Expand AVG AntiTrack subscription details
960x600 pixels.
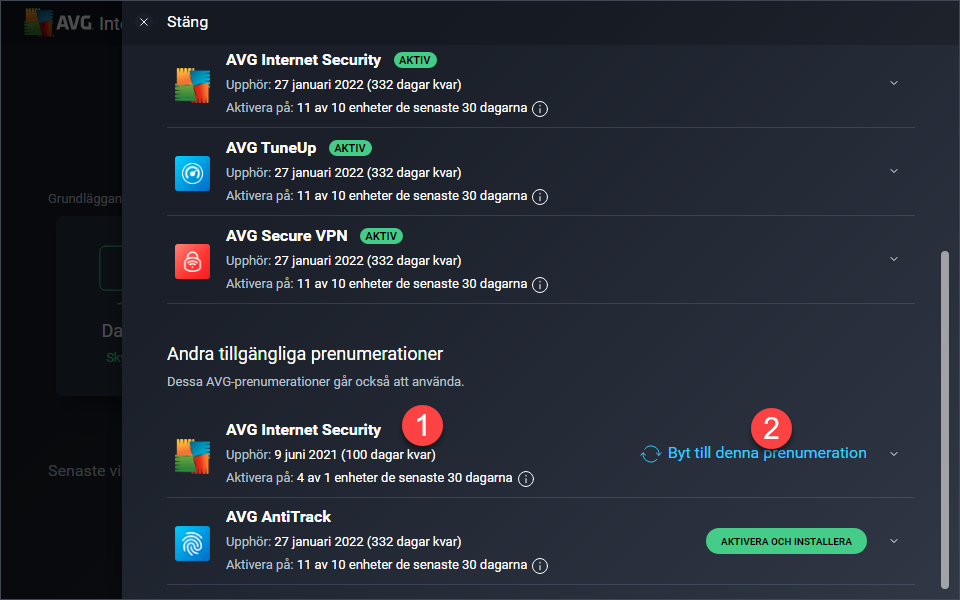pyautogui.click(x=894, y=541)
